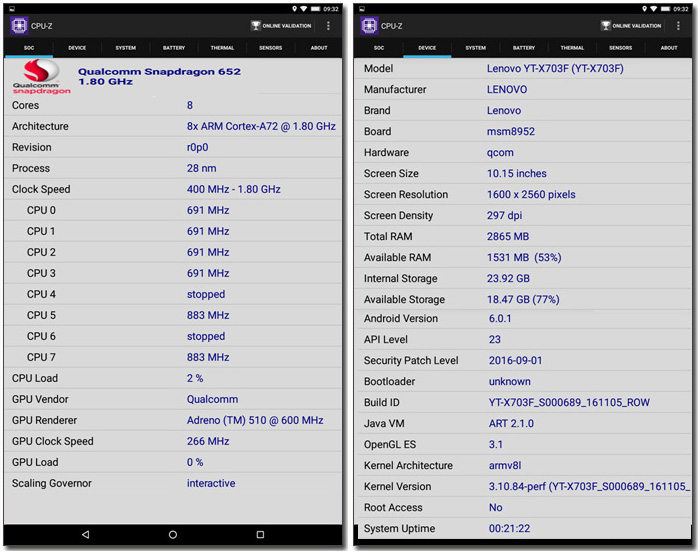
Task: Open overflow menu in right CPU-Z screen
Action: (678, 26)
